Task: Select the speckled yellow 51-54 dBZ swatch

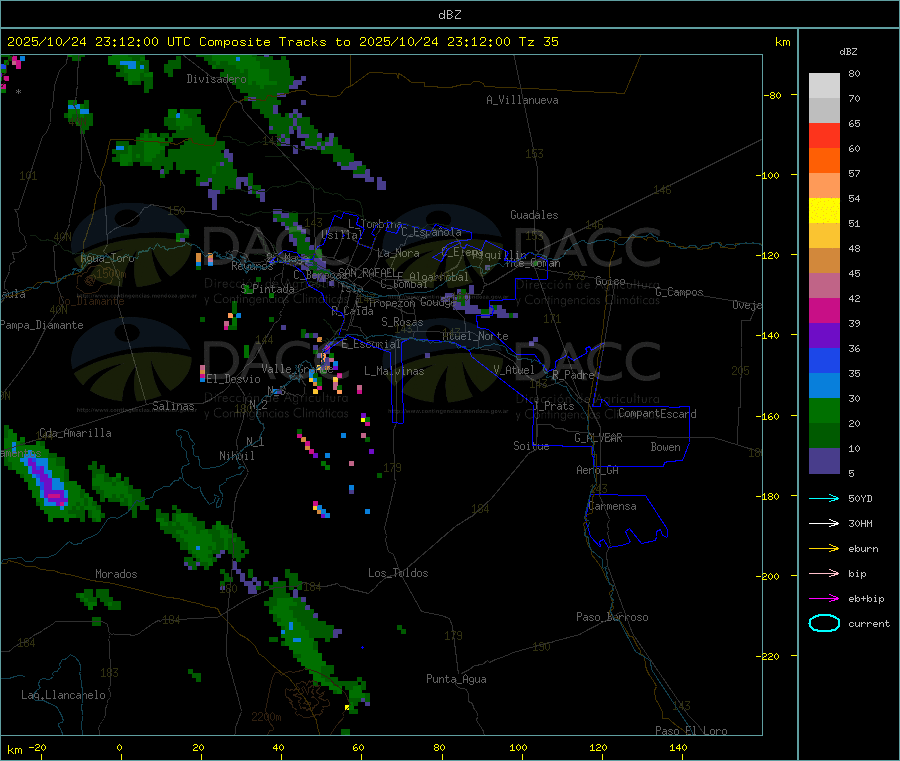Action: tap(824, 211)
